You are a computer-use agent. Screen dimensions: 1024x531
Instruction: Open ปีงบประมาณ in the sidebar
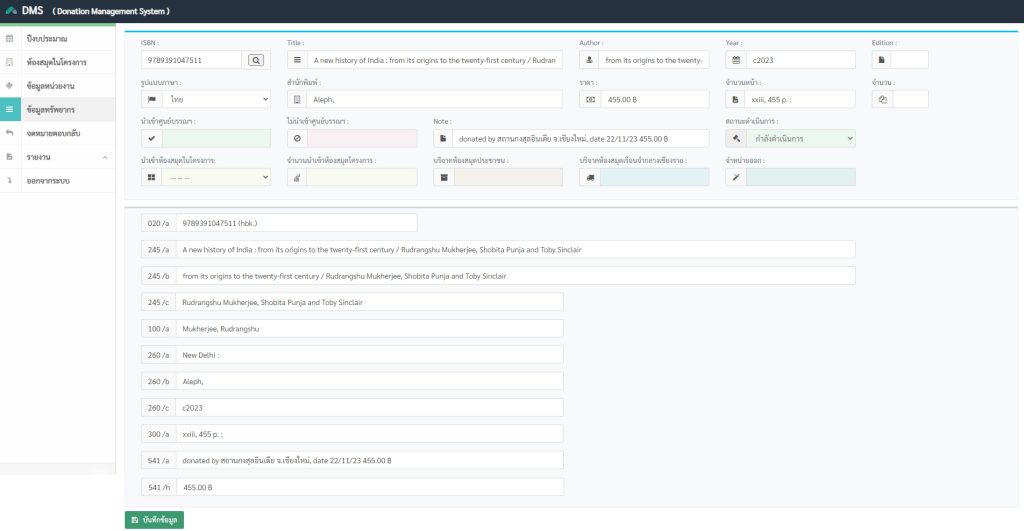[x=46, y=38]
